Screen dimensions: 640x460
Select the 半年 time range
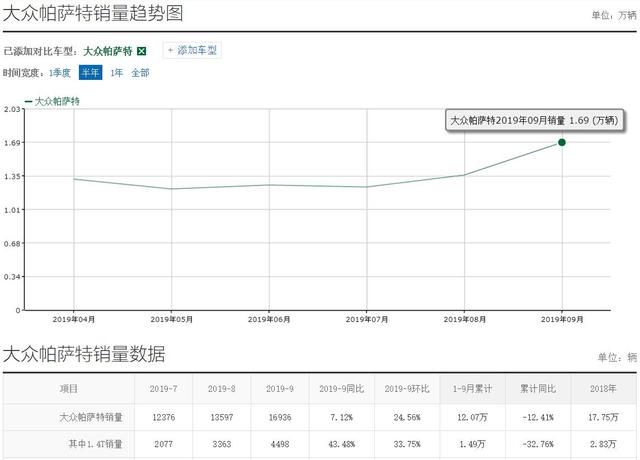coord(91,73)
